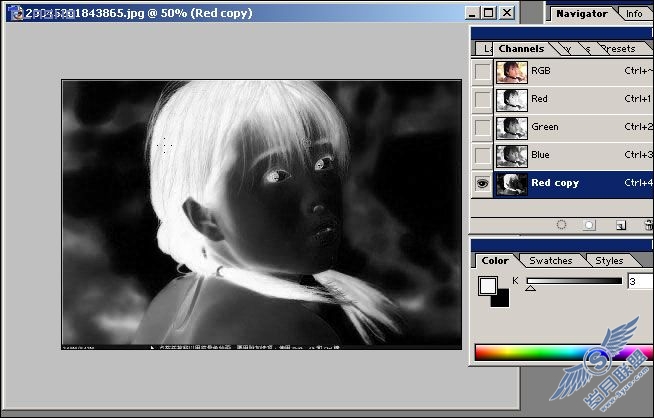The width and height of the screenshot is (654, 418).
Task: Show the Green channel visibility box
Action: coord(482,127)
